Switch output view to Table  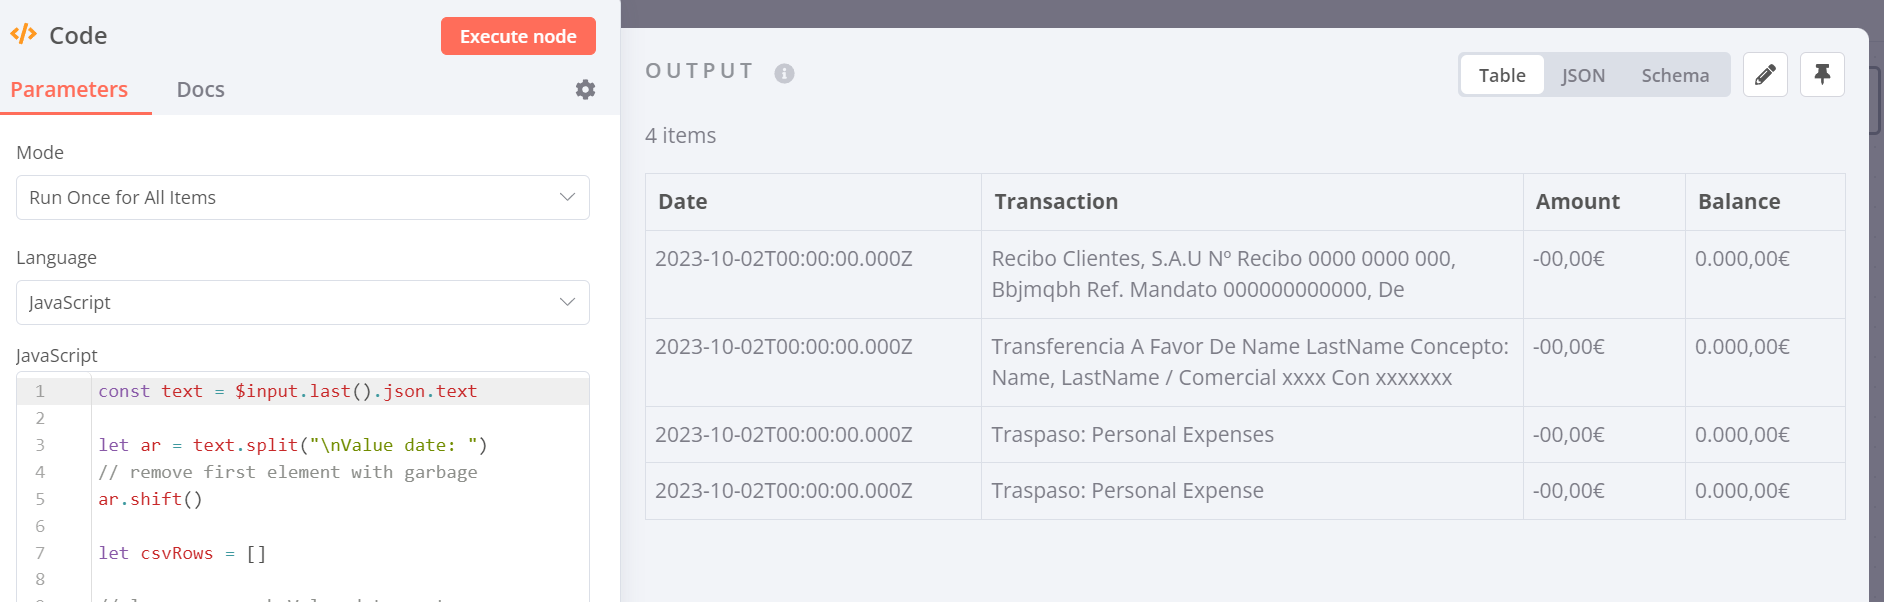click(1502, 75)
